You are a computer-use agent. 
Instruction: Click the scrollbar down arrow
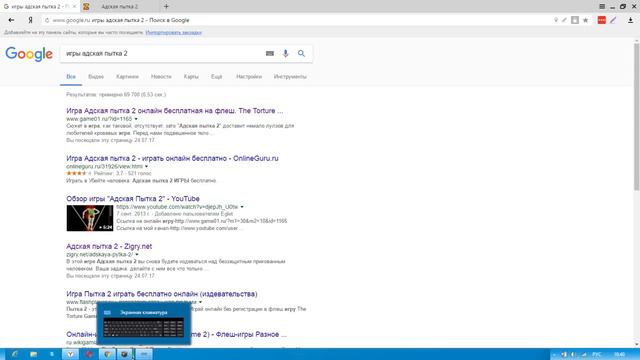coord(636,345)
